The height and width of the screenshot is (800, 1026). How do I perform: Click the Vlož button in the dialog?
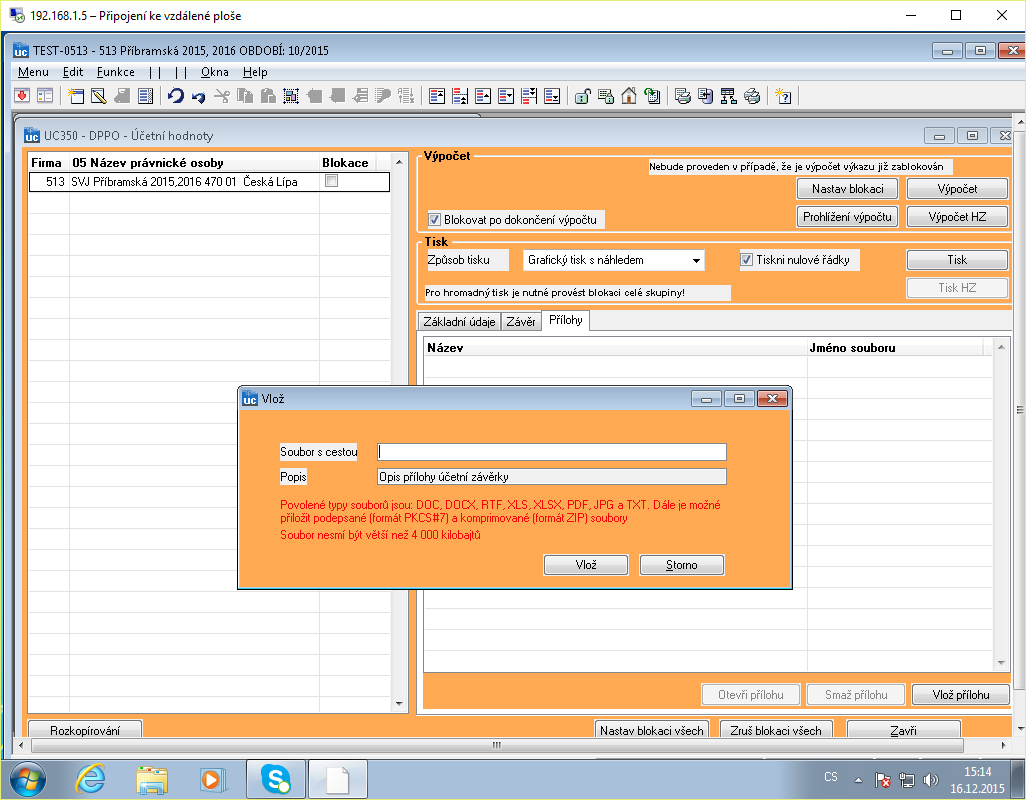[586, 565]
